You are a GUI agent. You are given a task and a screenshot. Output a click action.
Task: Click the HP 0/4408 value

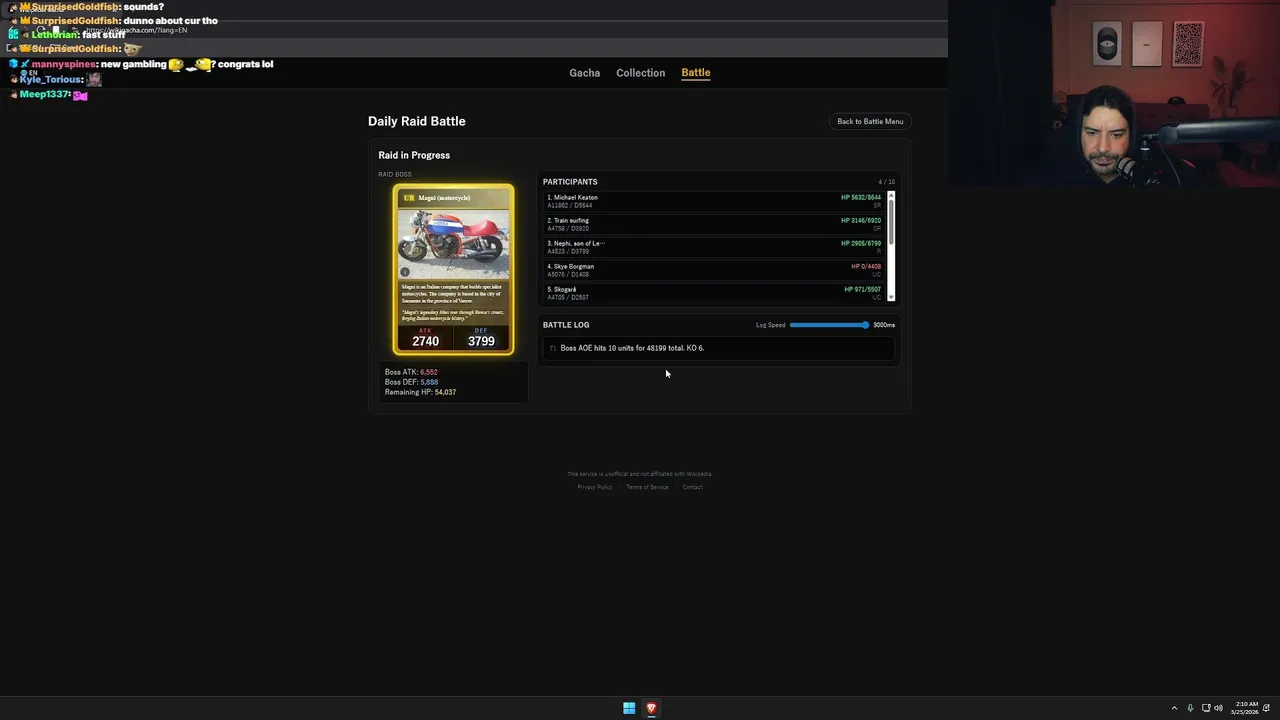[866, 267]
